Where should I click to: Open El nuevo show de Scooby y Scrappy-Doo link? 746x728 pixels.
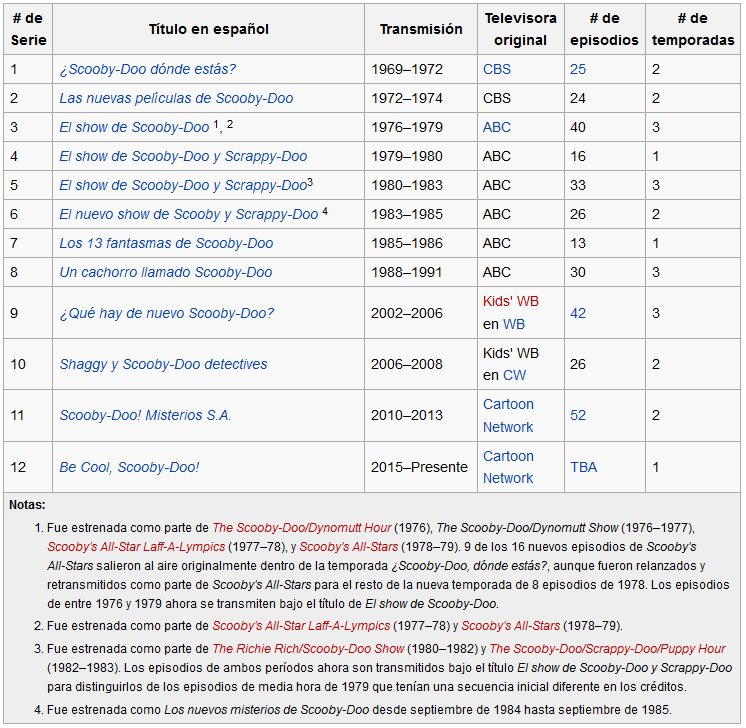[x=188, y=215]
